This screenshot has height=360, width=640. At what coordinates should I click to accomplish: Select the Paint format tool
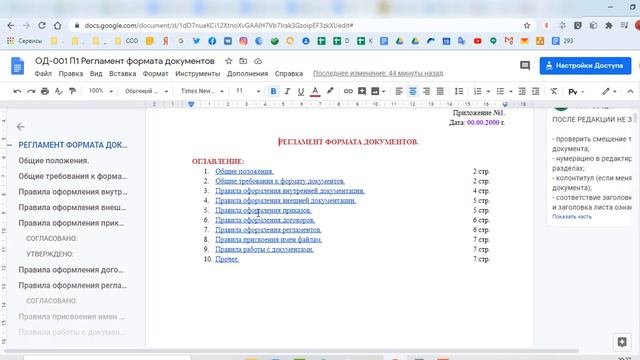click(72, 91)
